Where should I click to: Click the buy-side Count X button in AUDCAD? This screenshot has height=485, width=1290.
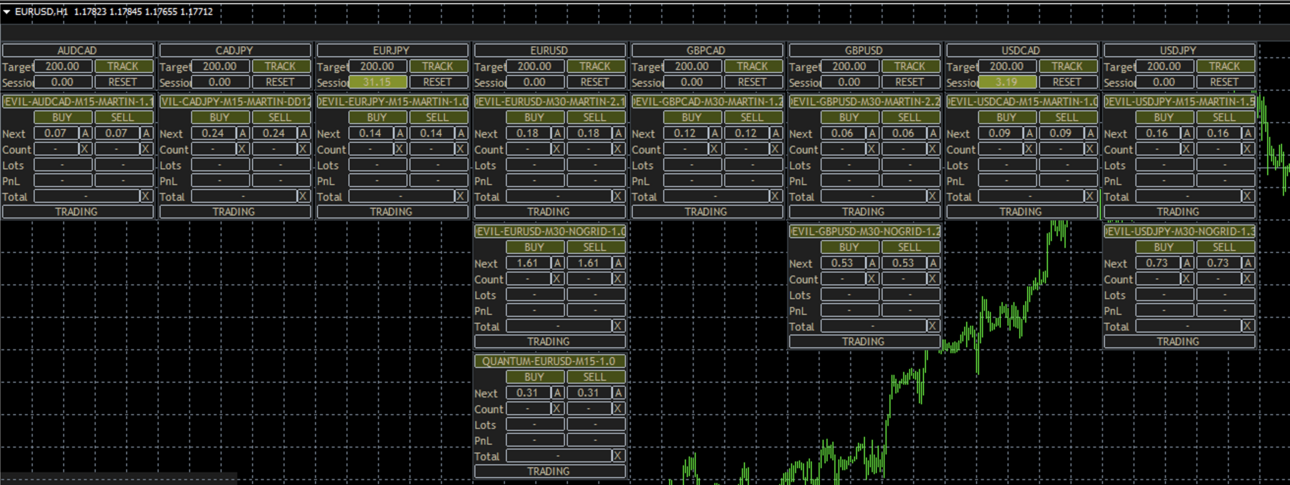pyautogui.click(x=85, y=149)
